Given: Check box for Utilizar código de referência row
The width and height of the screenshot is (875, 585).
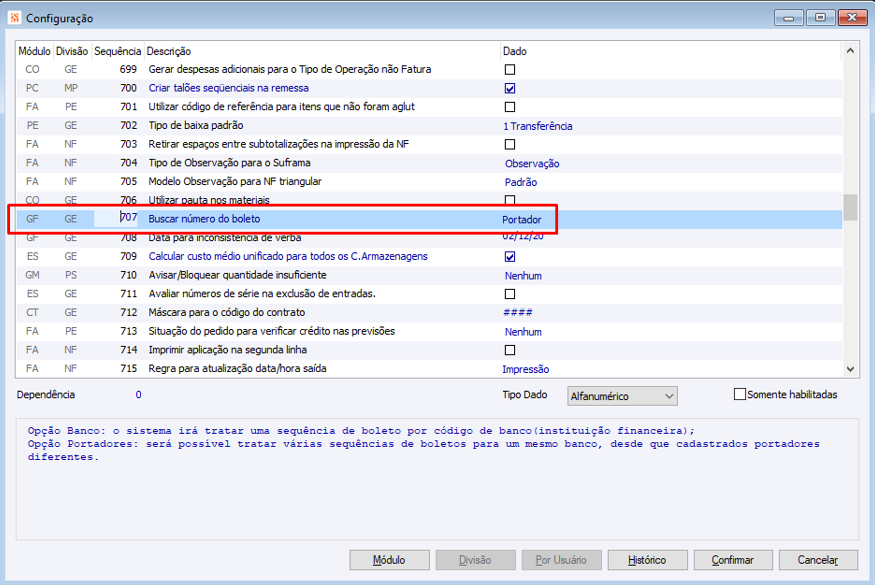Looking at the screenshot, I should pyautogui.click(x=509, y=107).
